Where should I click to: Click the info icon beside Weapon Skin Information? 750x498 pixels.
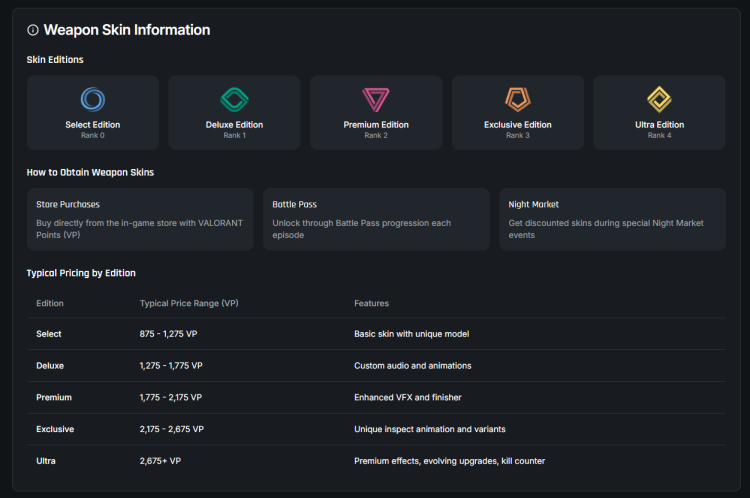click(x=33, y=30)
